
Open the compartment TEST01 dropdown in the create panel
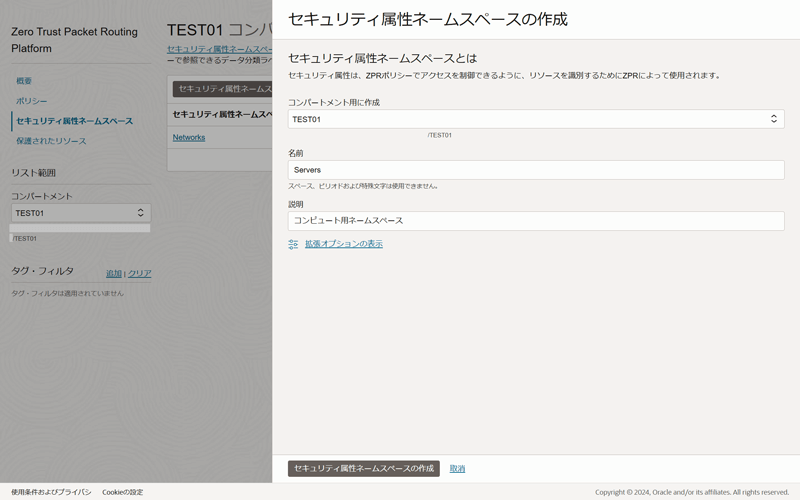pyautogui.click(x=536, y=119)
